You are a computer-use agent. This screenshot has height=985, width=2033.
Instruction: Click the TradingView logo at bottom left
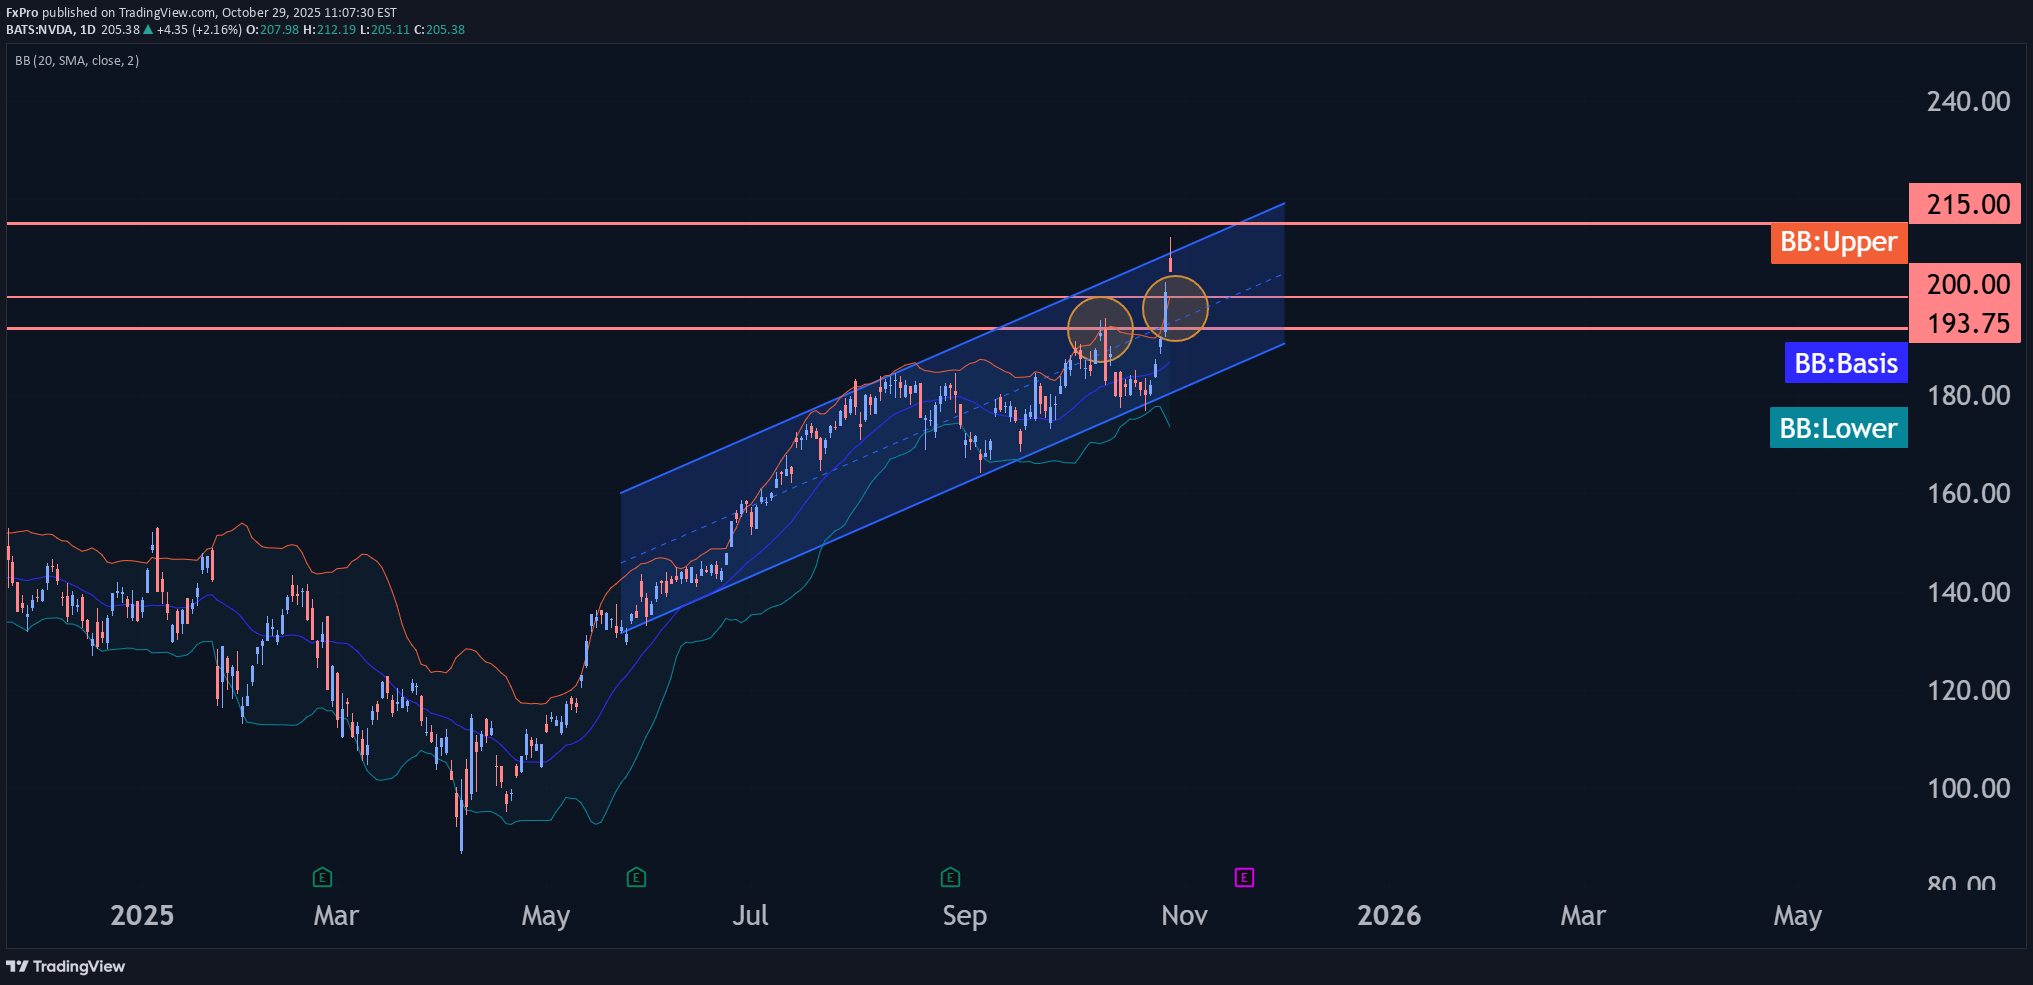coord(66,966)
